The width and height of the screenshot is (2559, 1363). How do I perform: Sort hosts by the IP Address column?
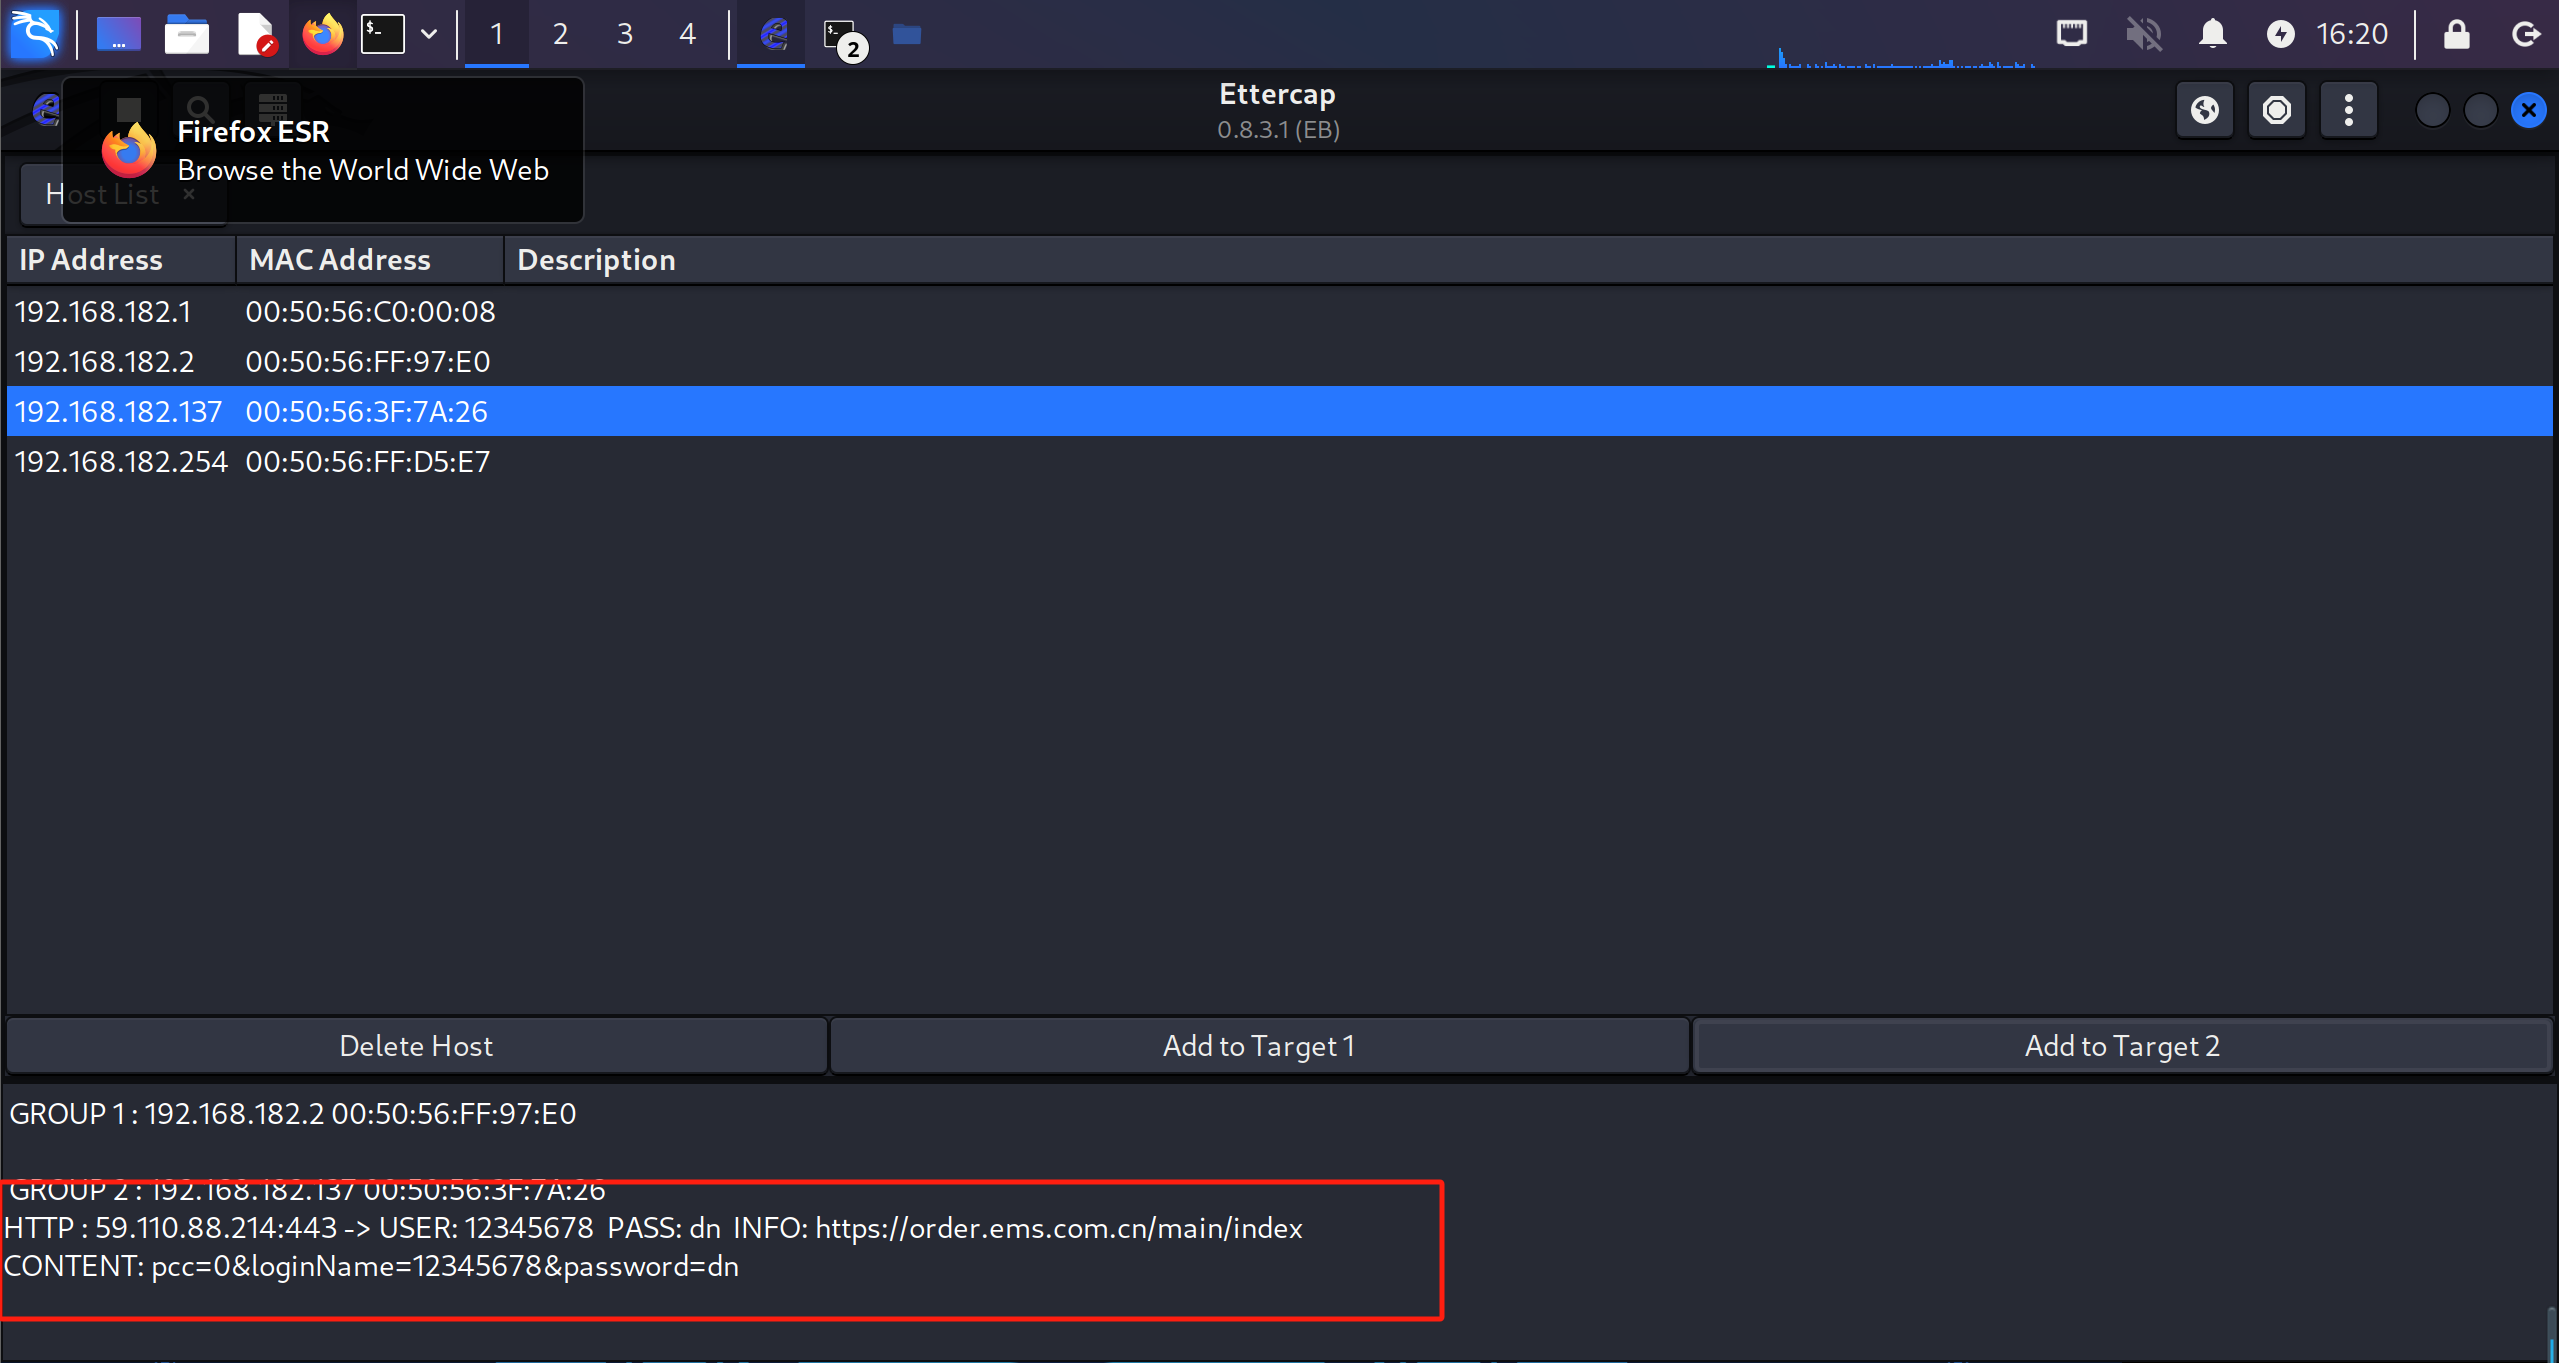tap(91, 260)
